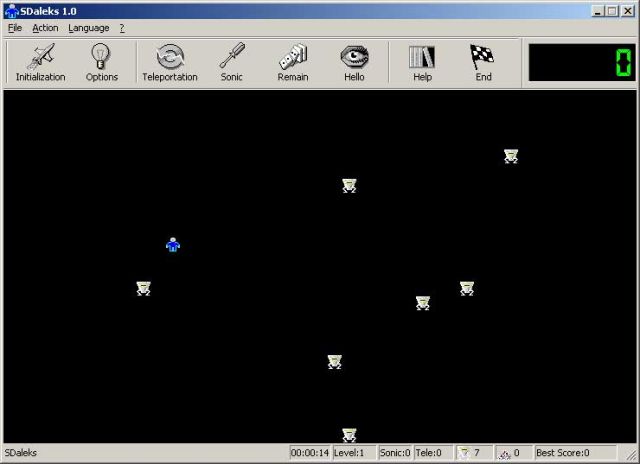Click the Dalek nearest the left edge

click(x=143, y=288)
